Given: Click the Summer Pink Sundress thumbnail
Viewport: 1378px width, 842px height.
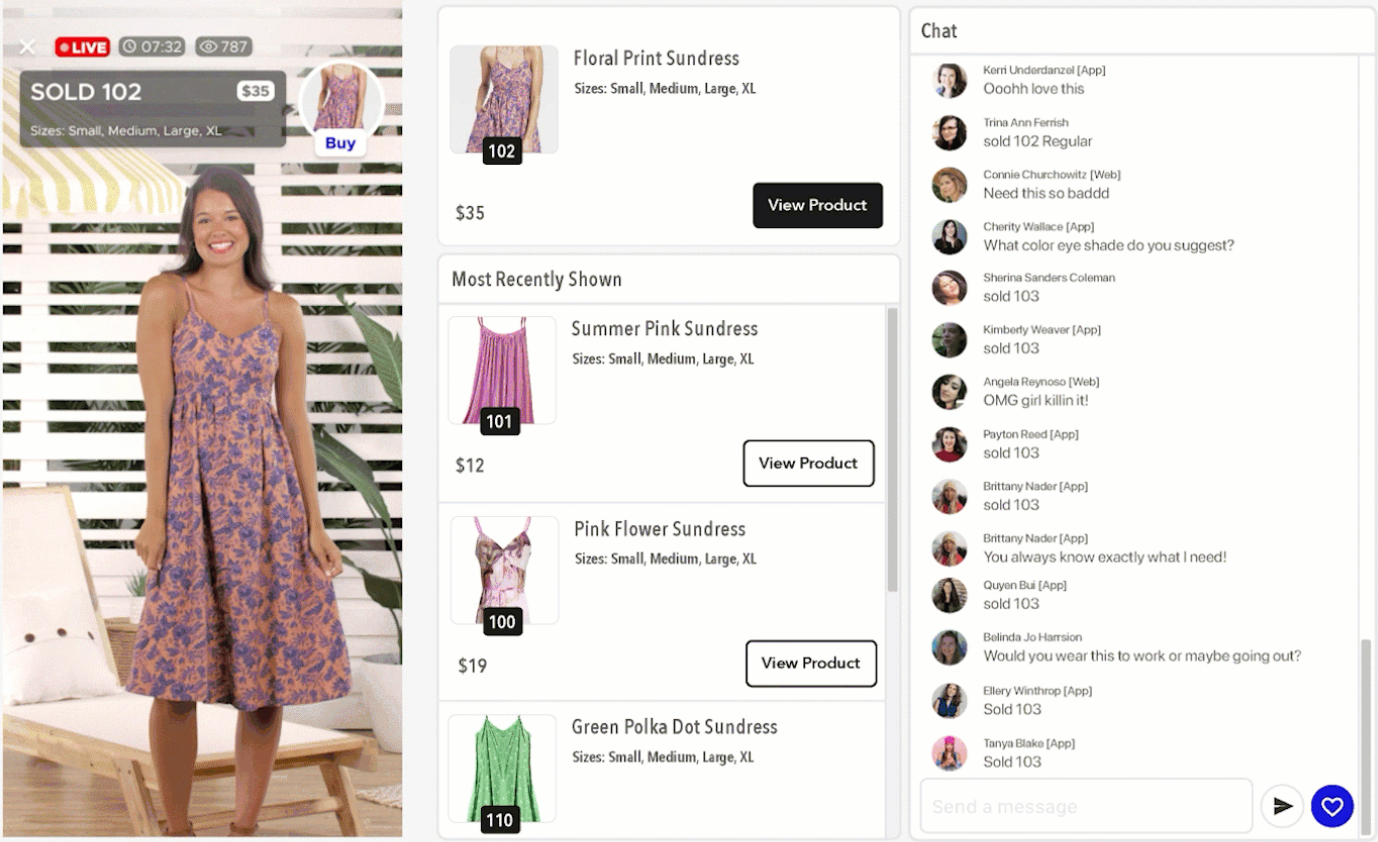Looking at the screenshot, I should [501, 371].
